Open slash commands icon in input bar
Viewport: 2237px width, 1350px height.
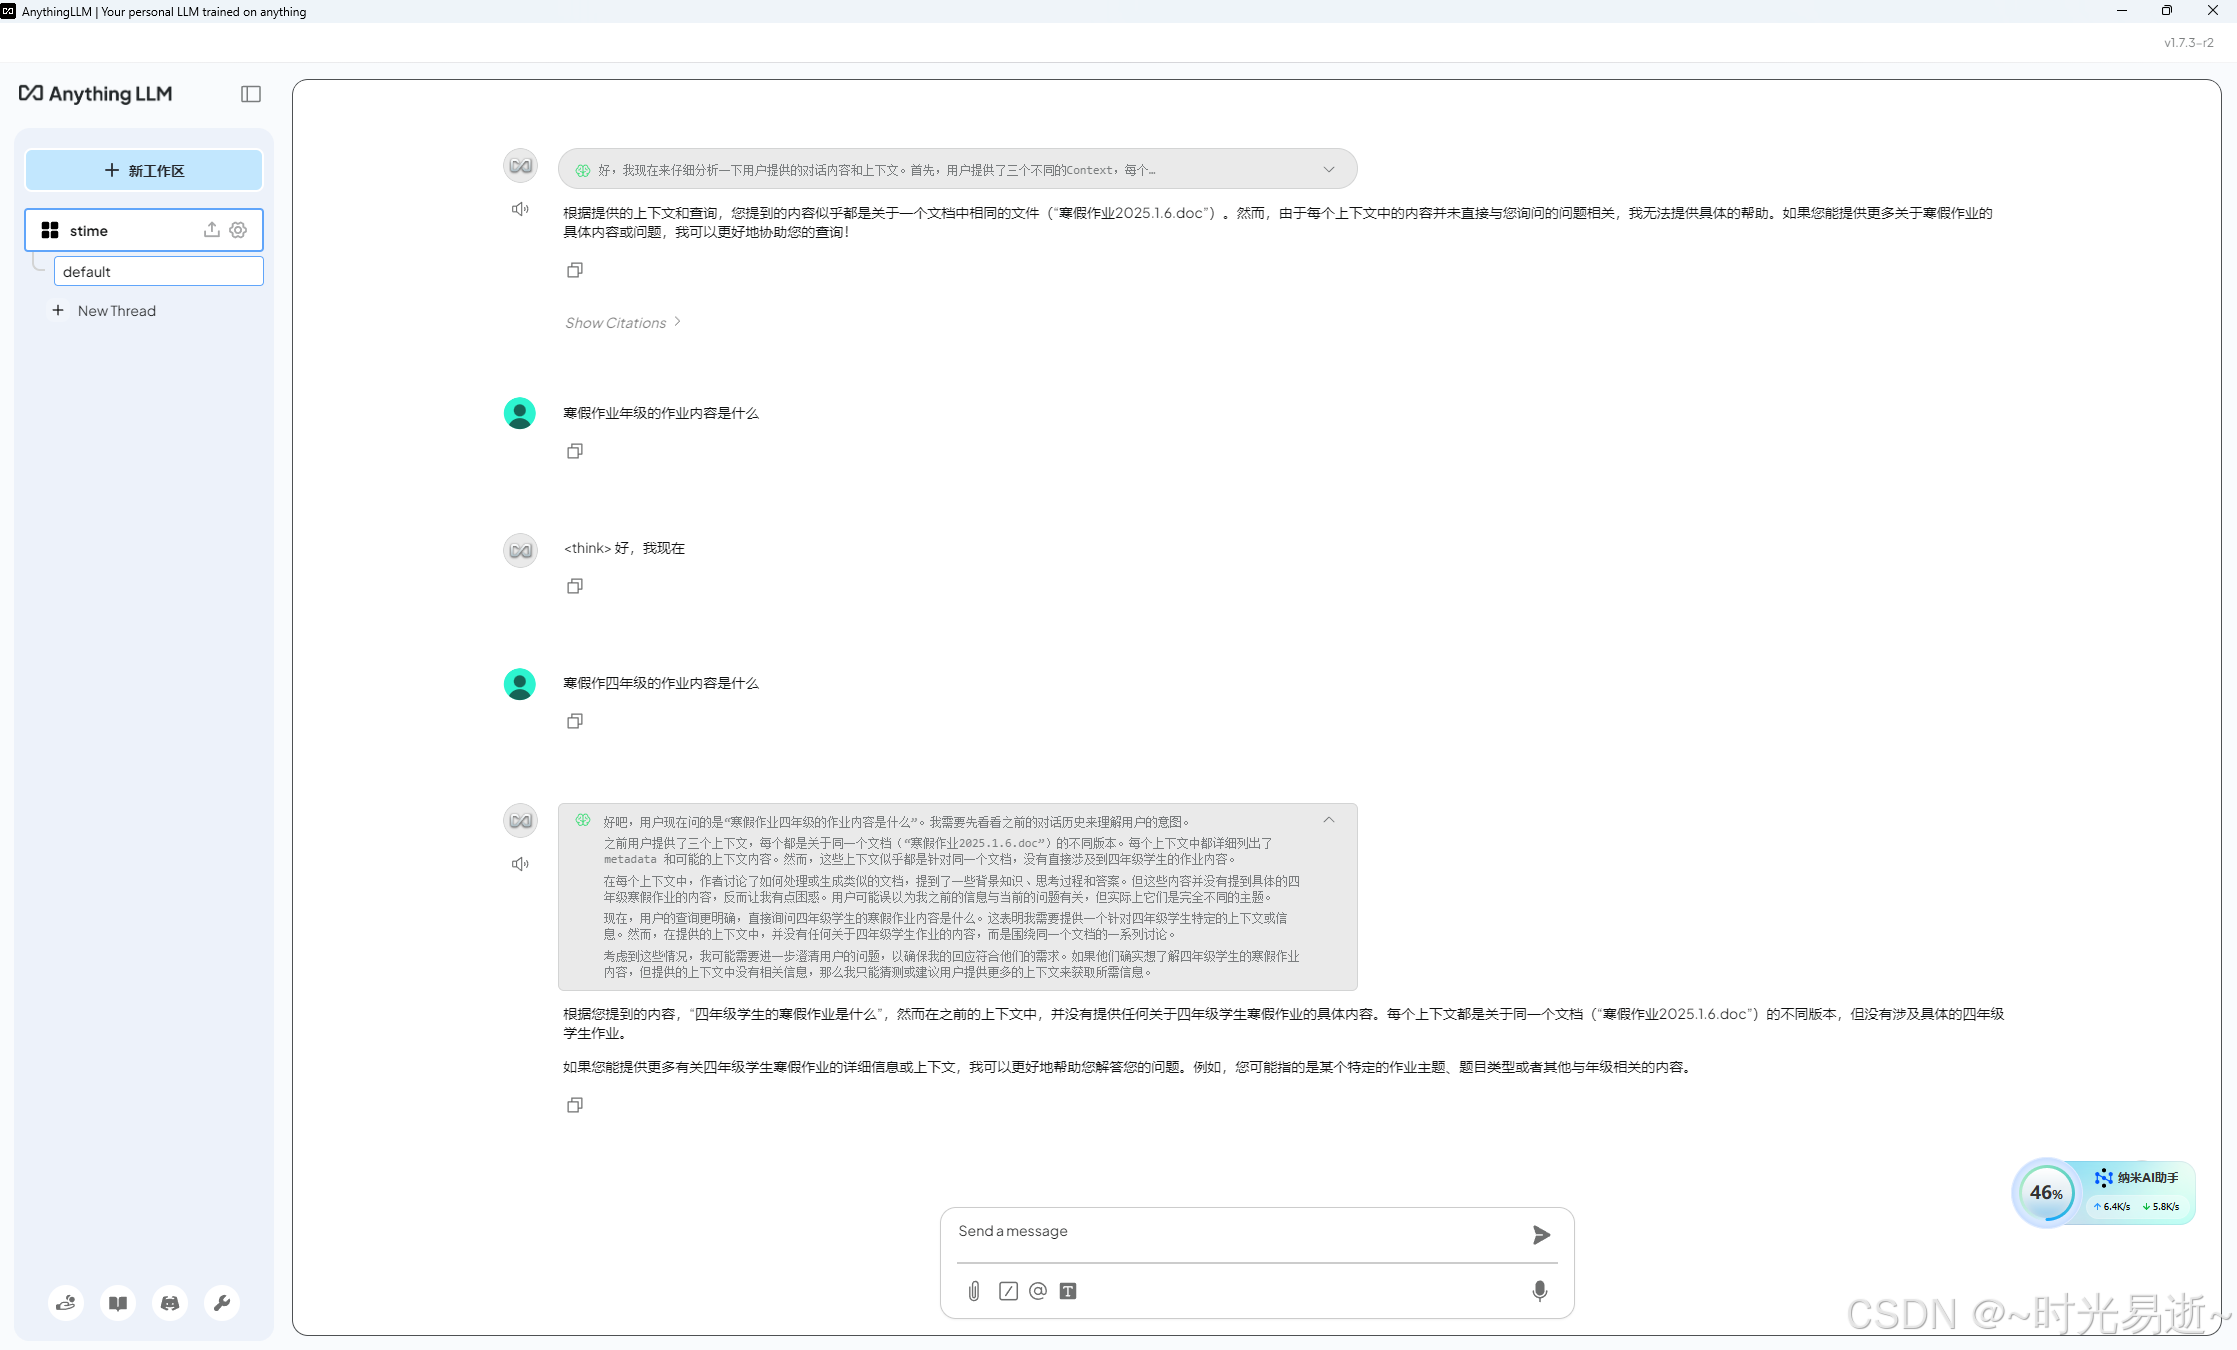coord(1008,1291)
